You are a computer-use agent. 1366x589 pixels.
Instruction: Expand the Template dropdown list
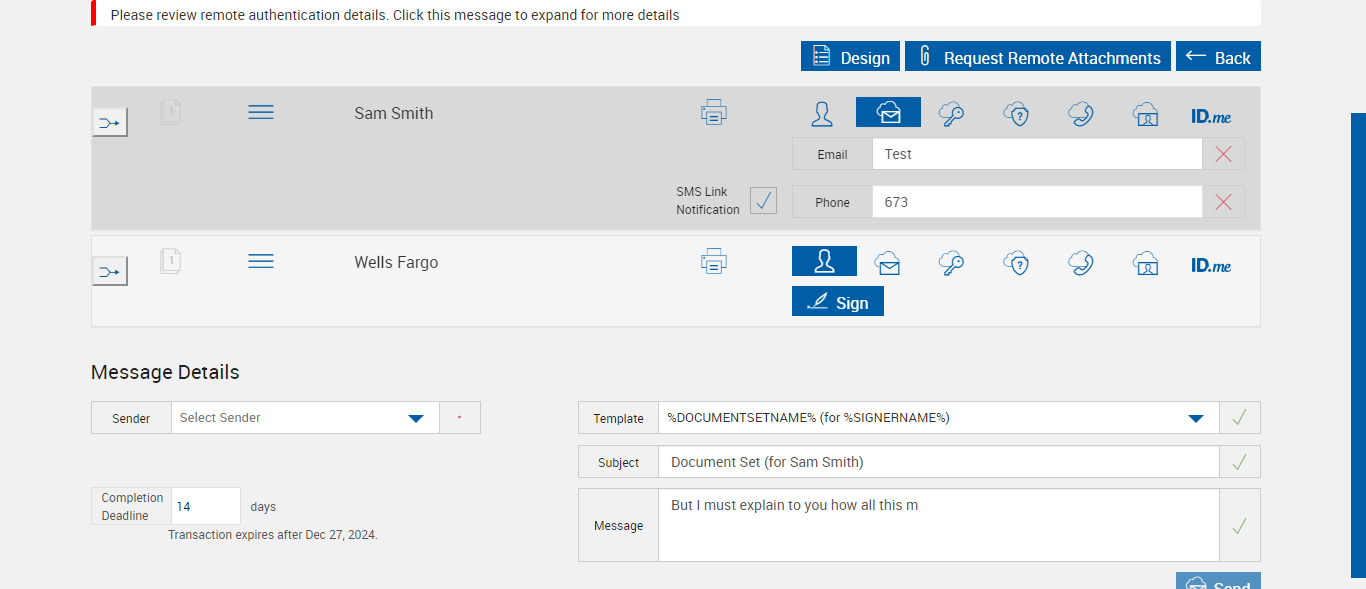point(1195,418)
